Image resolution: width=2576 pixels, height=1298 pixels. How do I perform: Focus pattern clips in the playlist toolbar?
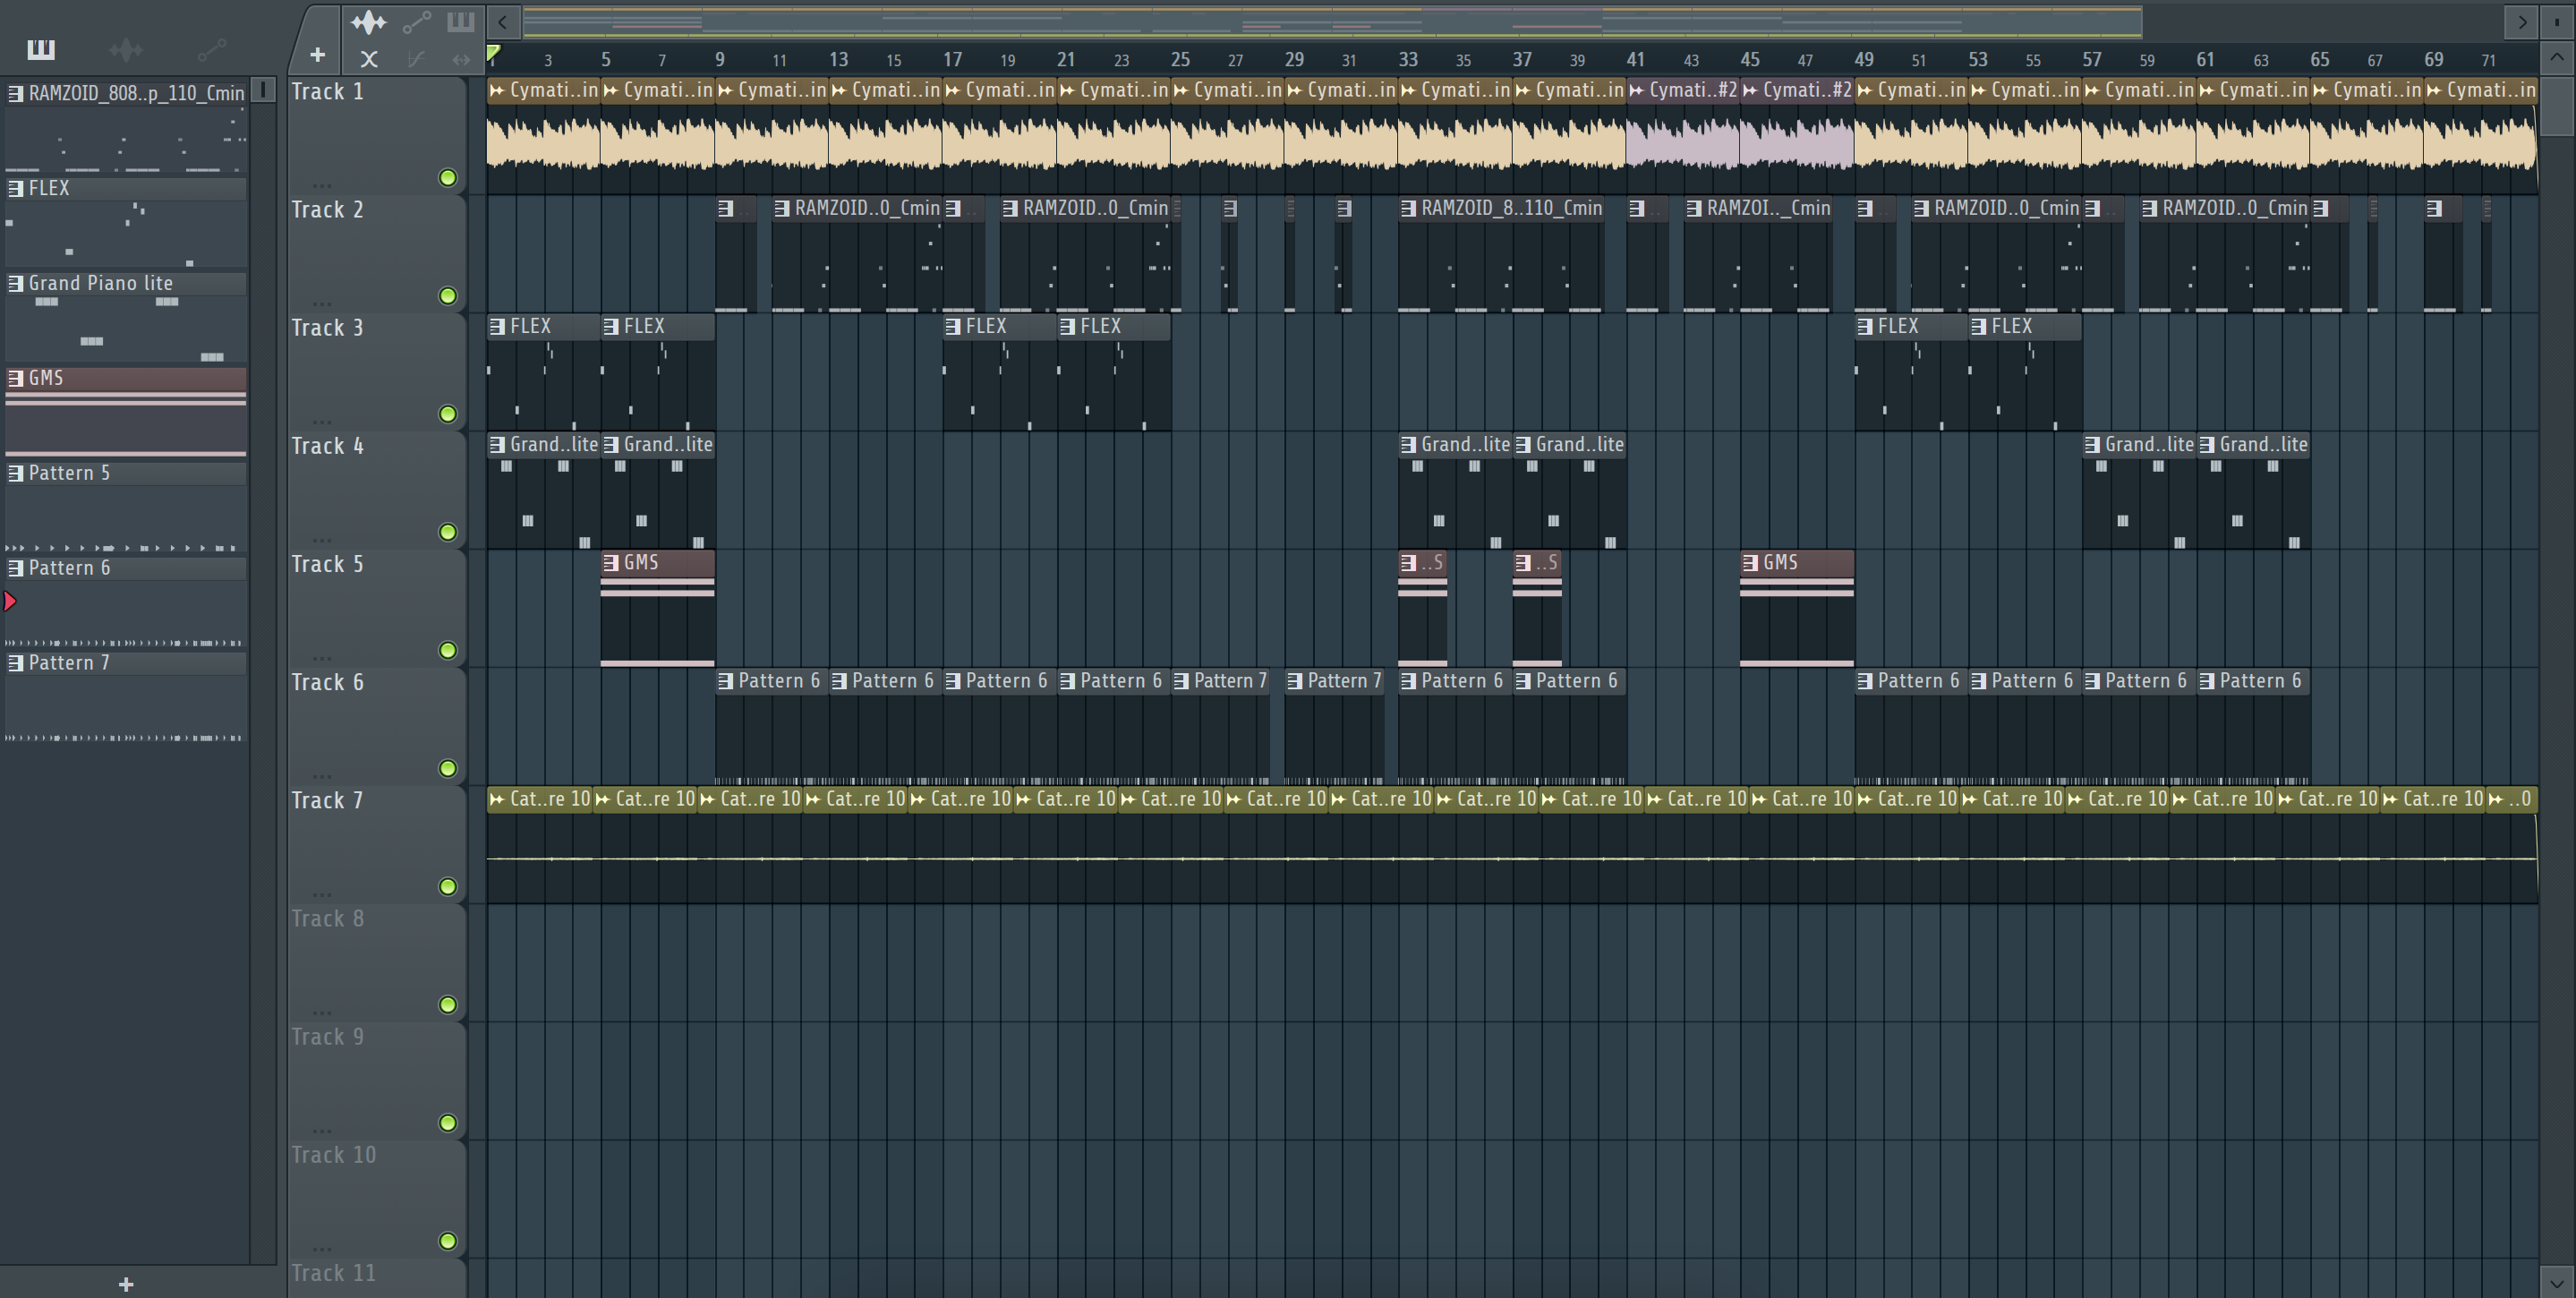pos(460,22)
